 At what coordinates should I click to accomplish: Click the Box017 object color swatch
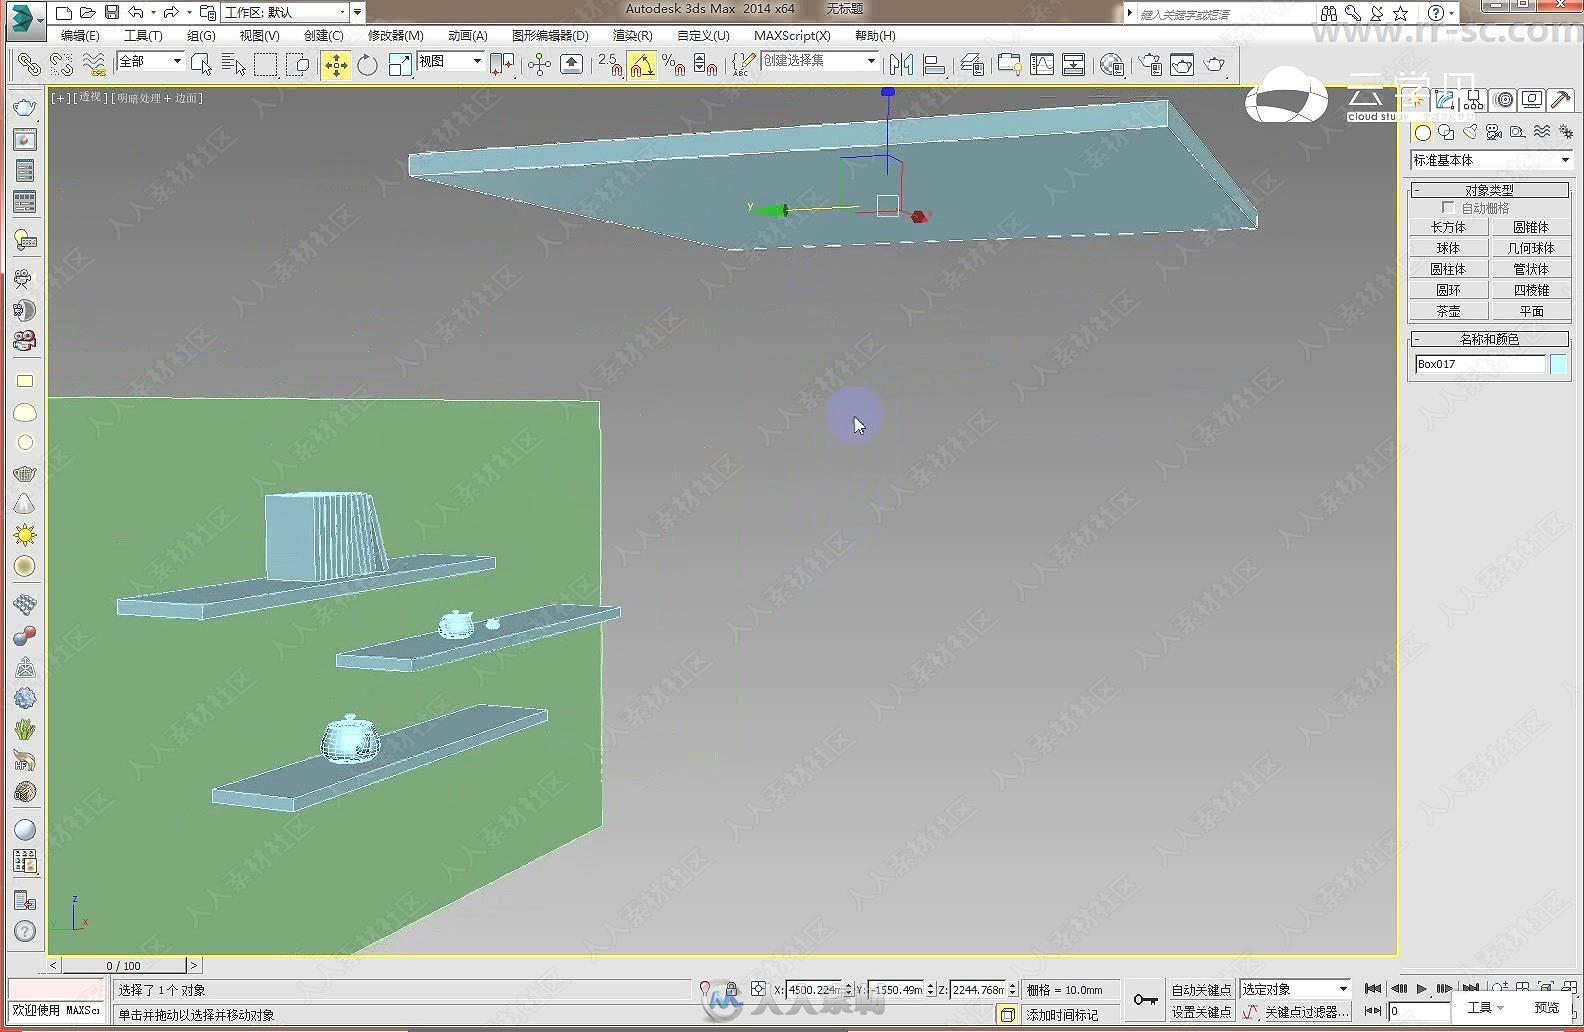point(1558,364)
